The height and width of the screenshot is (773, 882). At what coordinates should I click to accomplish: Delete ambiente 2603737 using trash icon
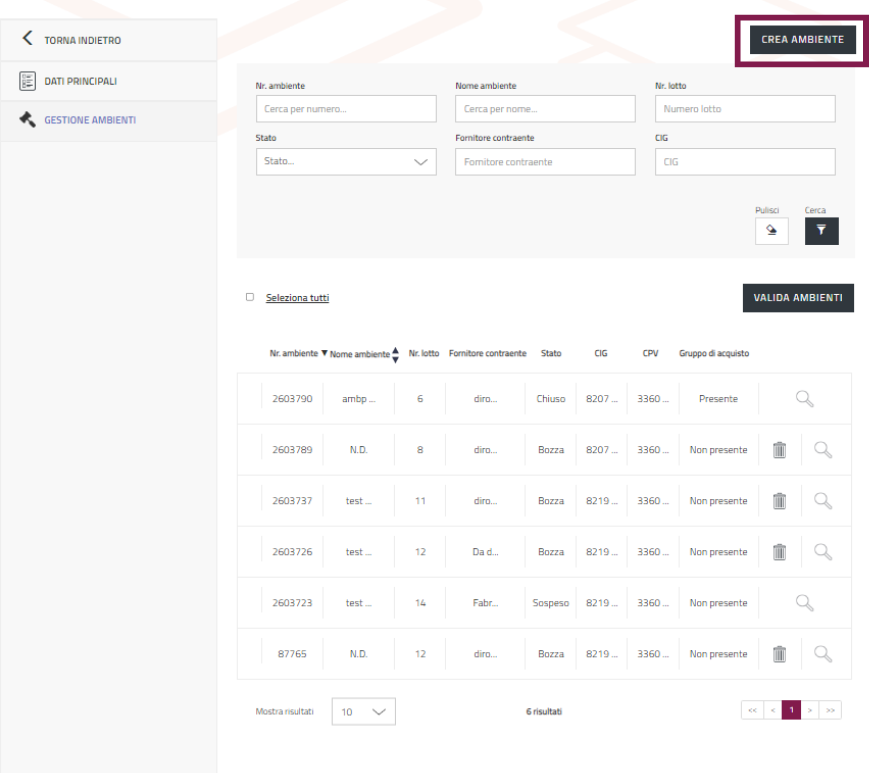coord(780,501)
